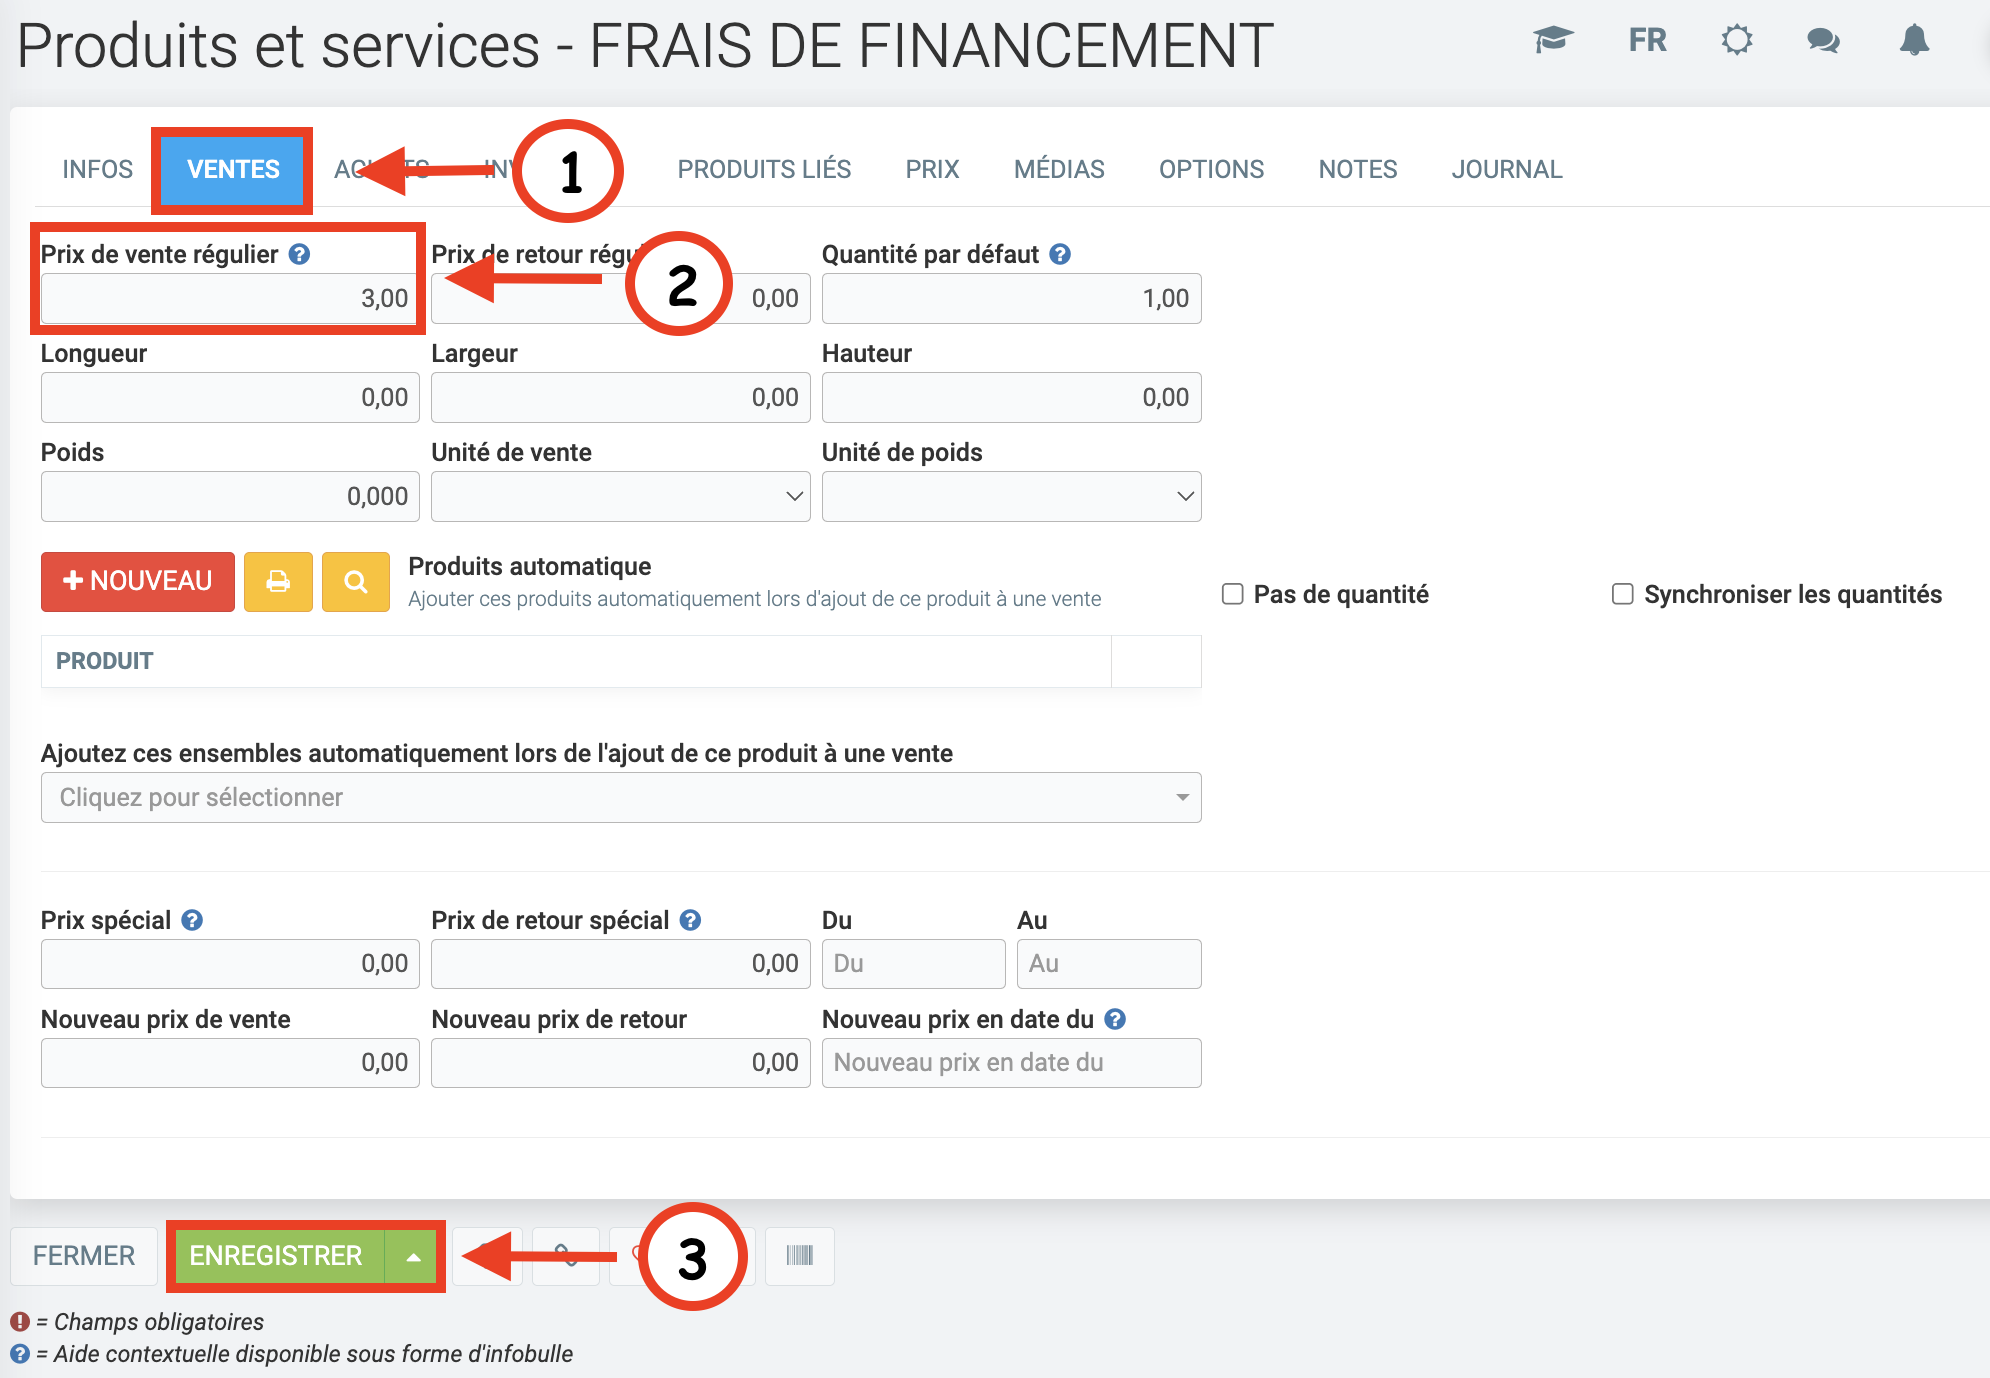The height and width of the screenshot is (1378, 1990).
Task: Click the yellow search magnifier button
Action: (x=355, y=581)
